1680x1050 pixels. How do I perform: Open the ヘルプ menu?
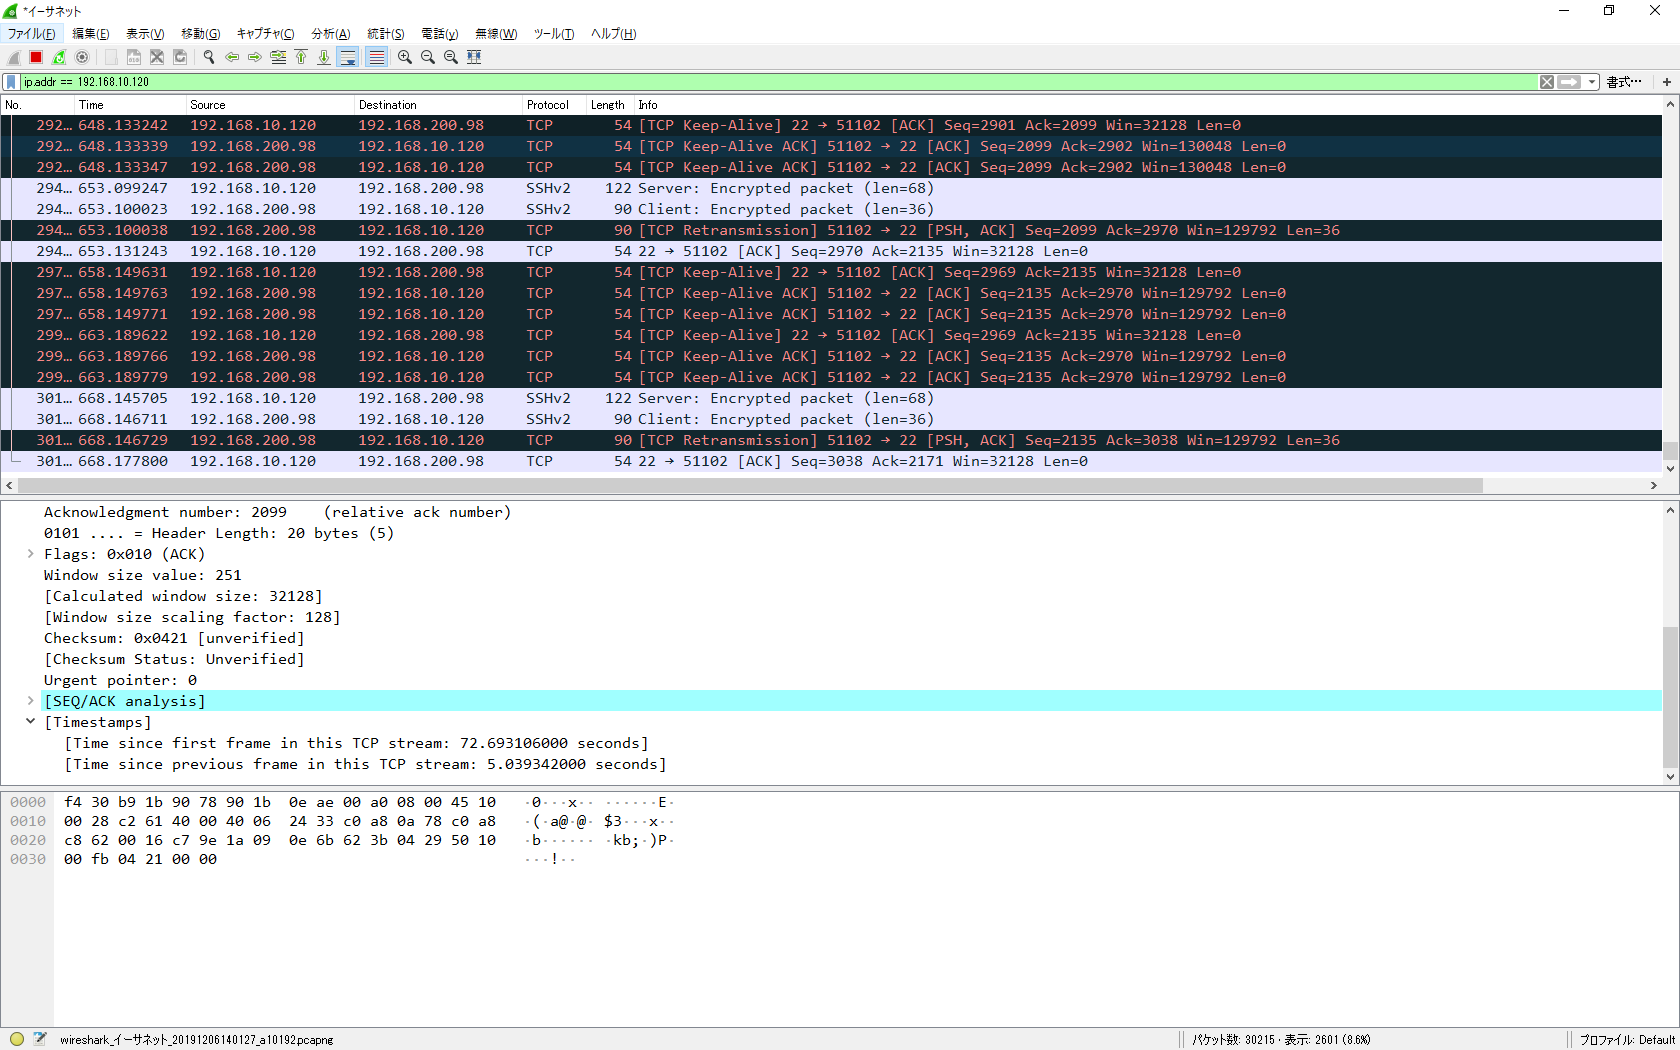[x=614, y=34]
